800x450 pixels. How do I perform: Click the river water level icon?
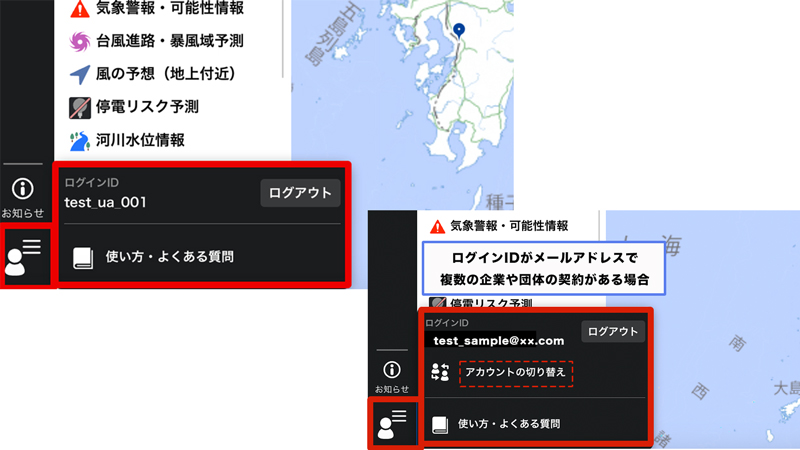pyautogui.click(x=80, y=141)
